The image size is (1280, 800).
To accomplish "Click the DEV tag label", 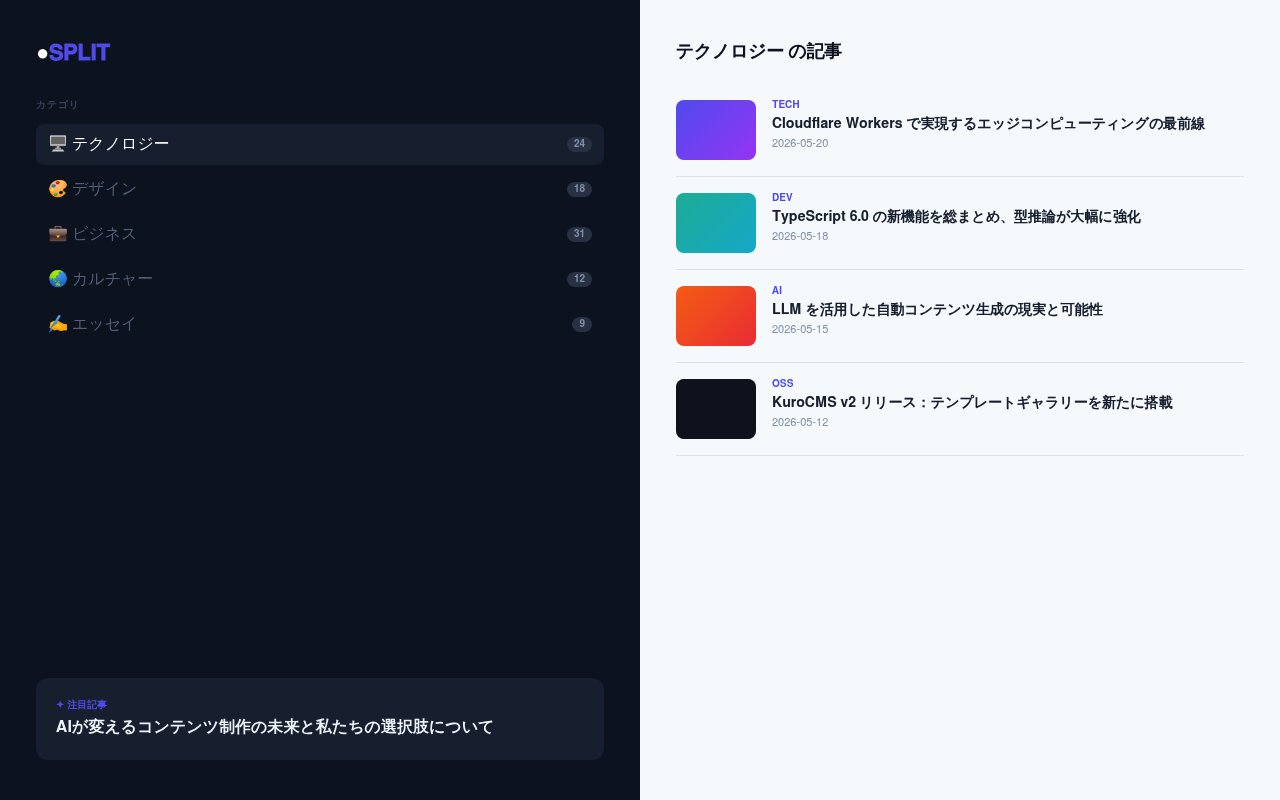I will (x=782, y=197).
